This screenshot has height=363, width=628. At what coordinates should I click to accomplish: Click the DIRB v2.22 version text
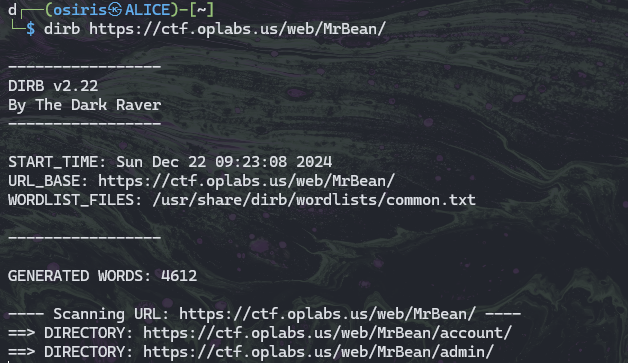(53, 86)
